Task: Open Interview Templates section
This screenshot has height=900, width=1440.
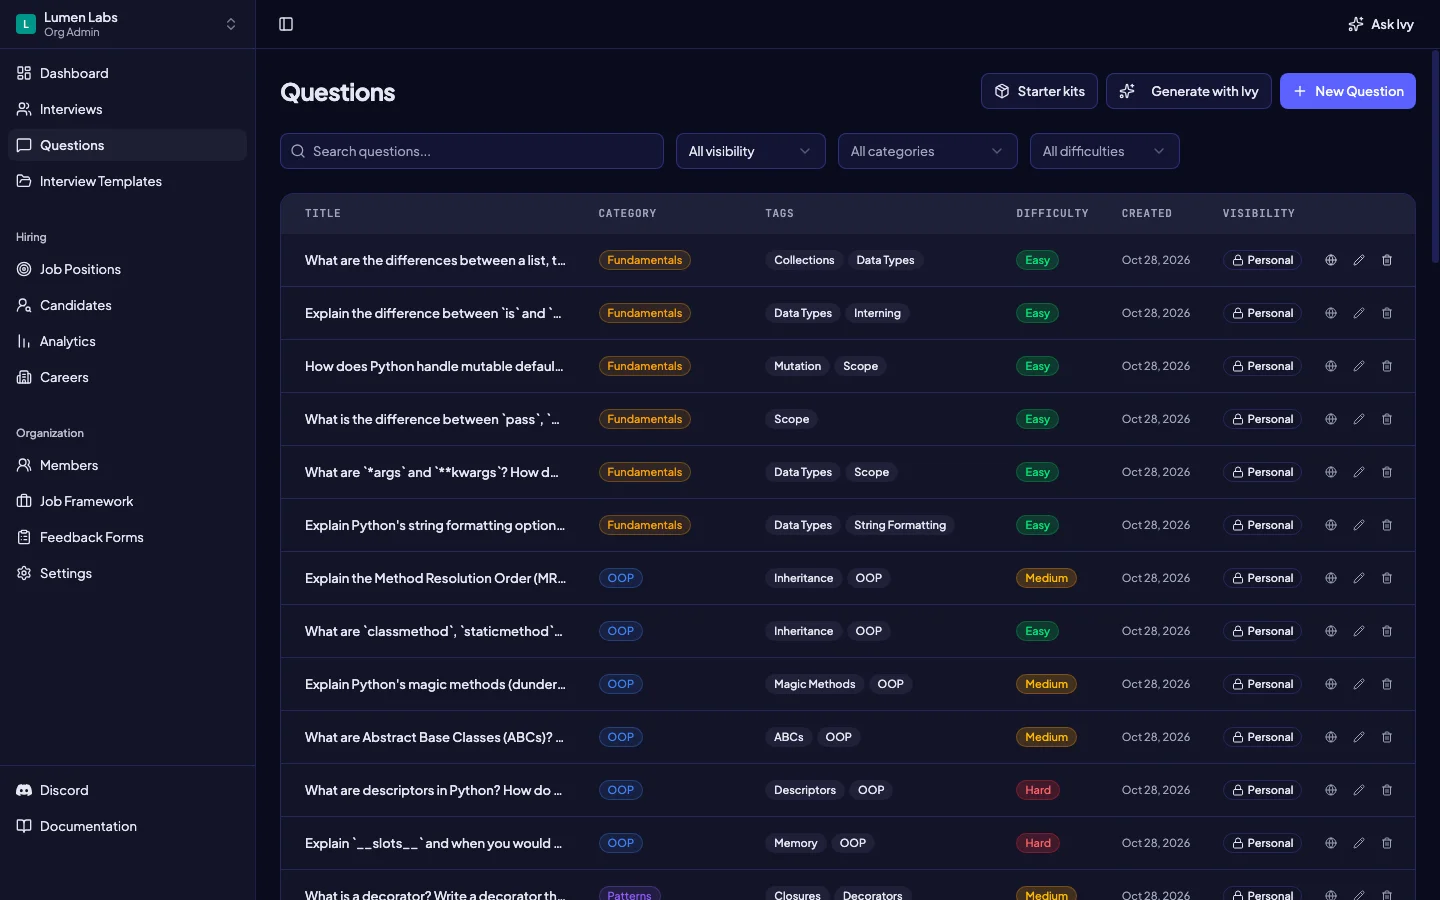Action: click(128, 181)
